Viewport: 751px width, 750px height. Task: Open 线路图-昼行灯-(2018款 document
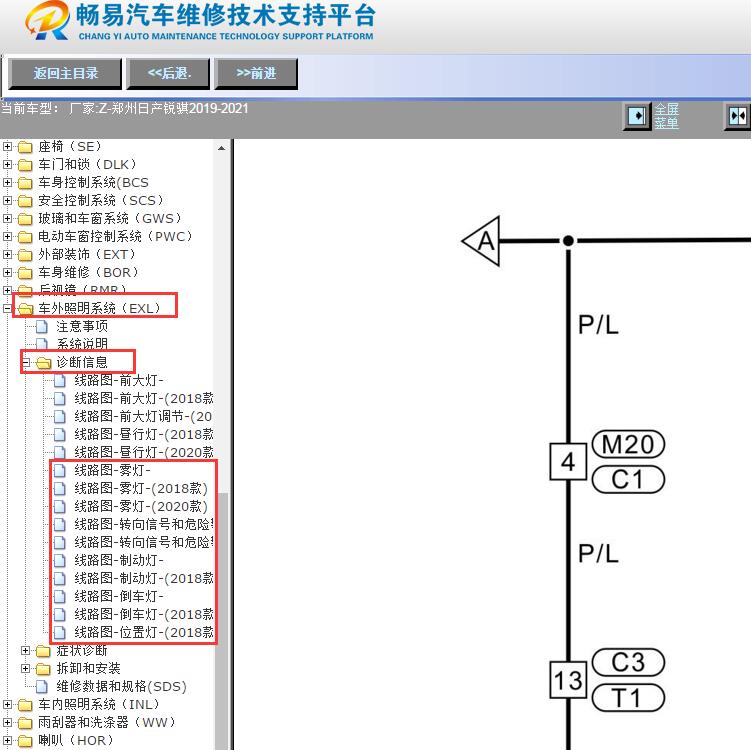coord(144,435)
